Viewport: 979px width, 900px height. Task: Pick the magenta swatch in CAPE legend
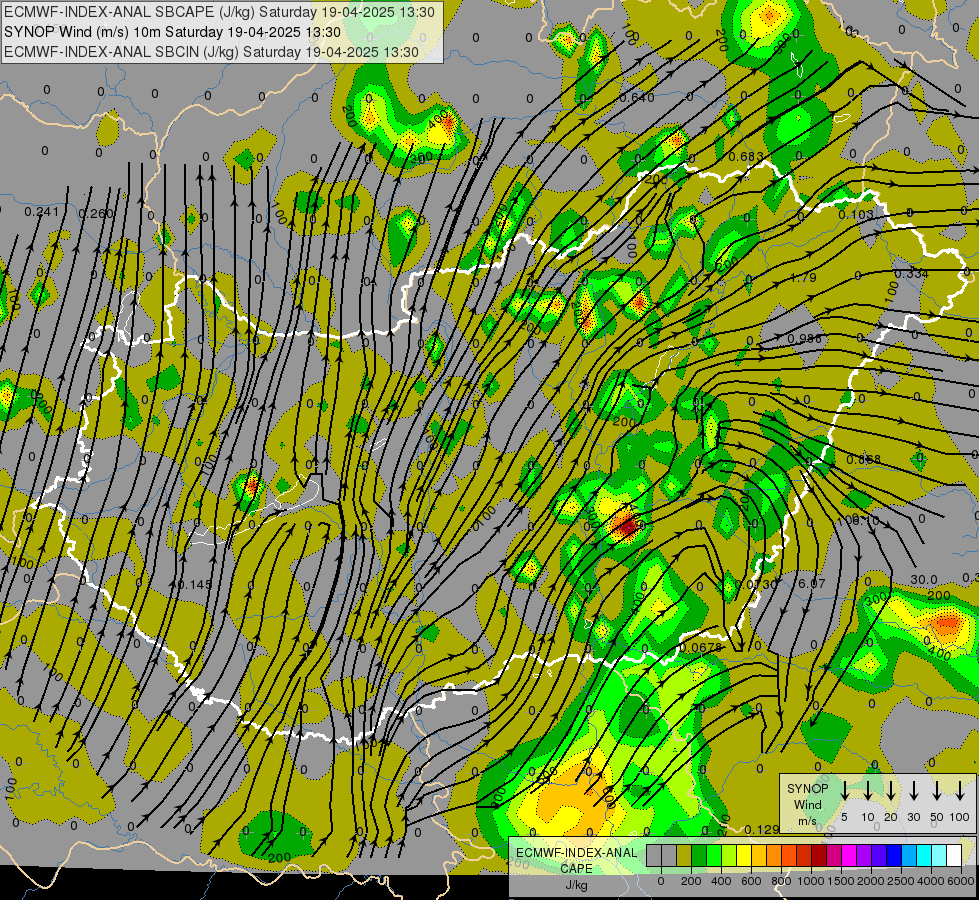(x=849, y=855)
